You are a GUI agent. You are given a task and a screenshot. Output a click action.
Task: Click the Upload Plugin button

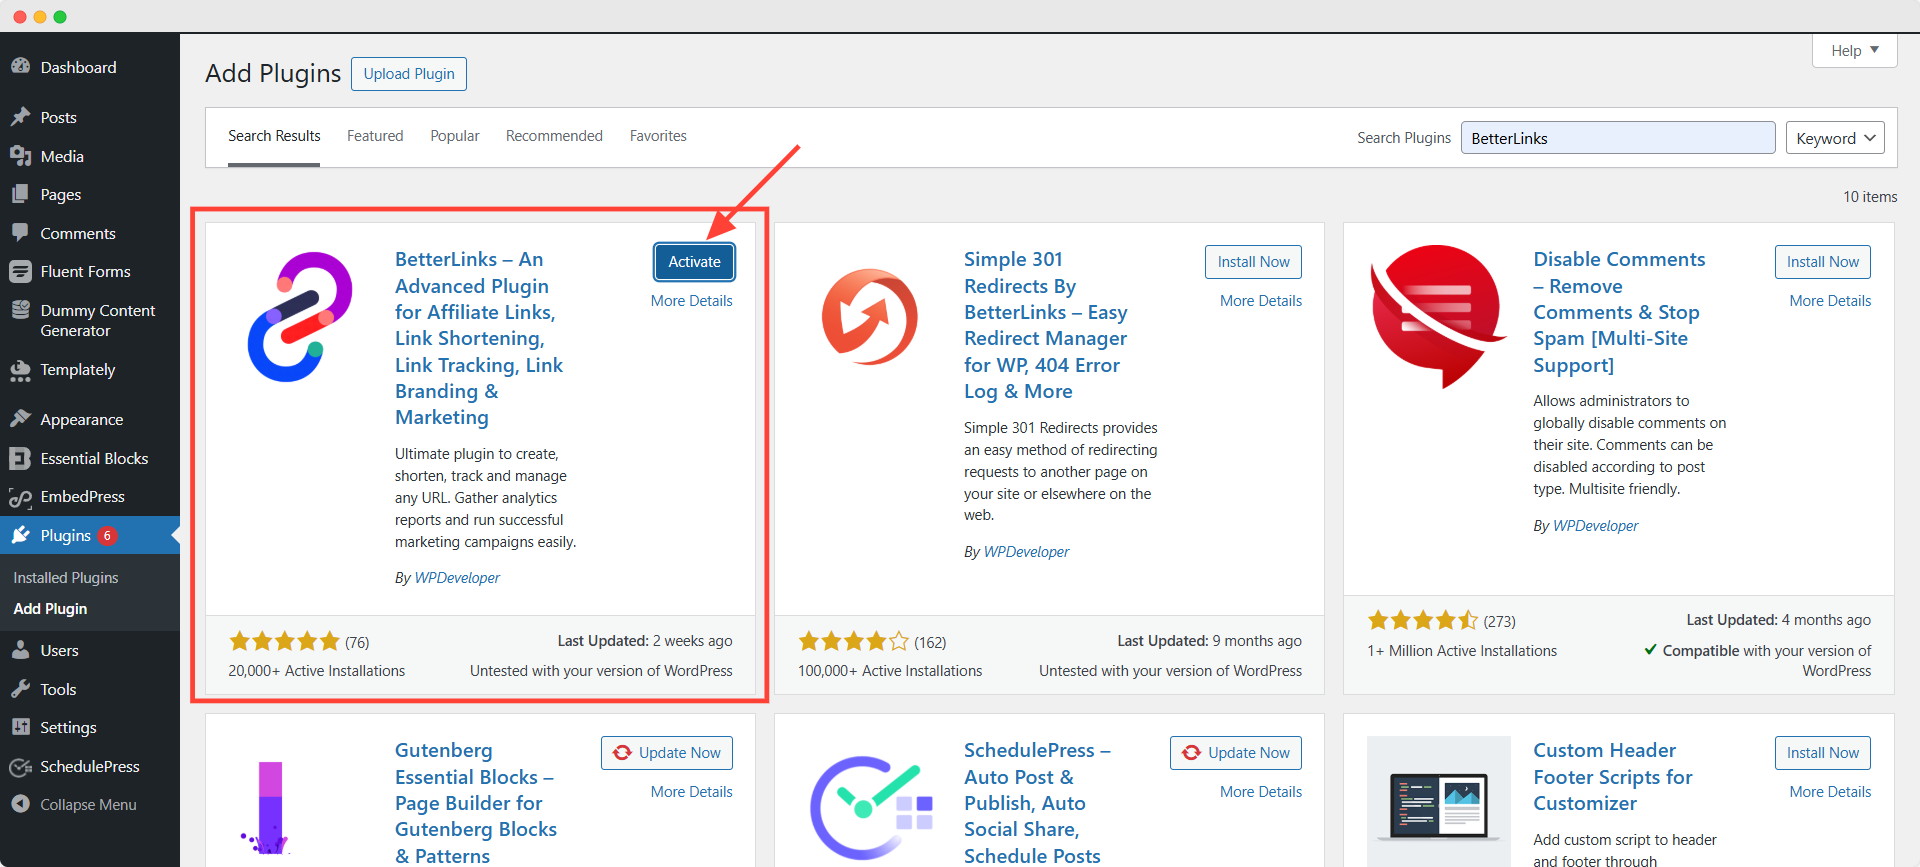click(x=409, y=74)
